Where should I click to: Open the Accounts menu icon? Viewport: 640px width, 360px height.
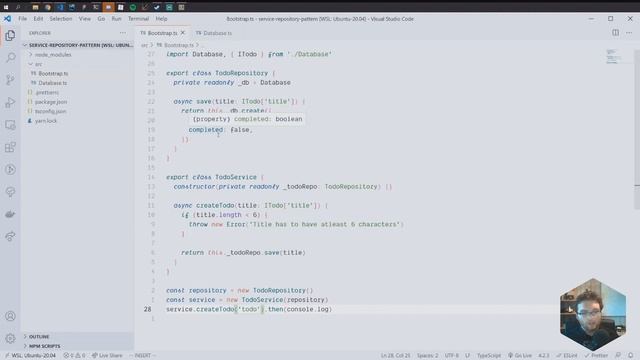(10, 316)
